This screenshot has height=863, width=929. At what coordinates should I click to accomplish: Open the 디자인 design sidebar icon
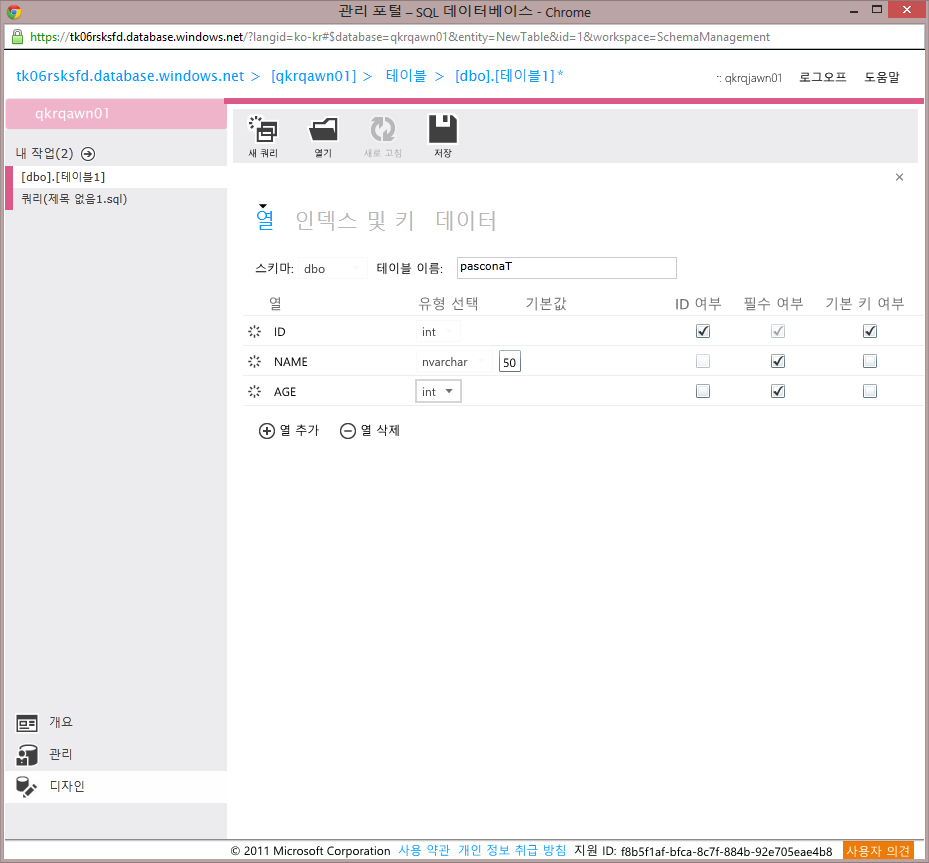click(x=27, y=787)
